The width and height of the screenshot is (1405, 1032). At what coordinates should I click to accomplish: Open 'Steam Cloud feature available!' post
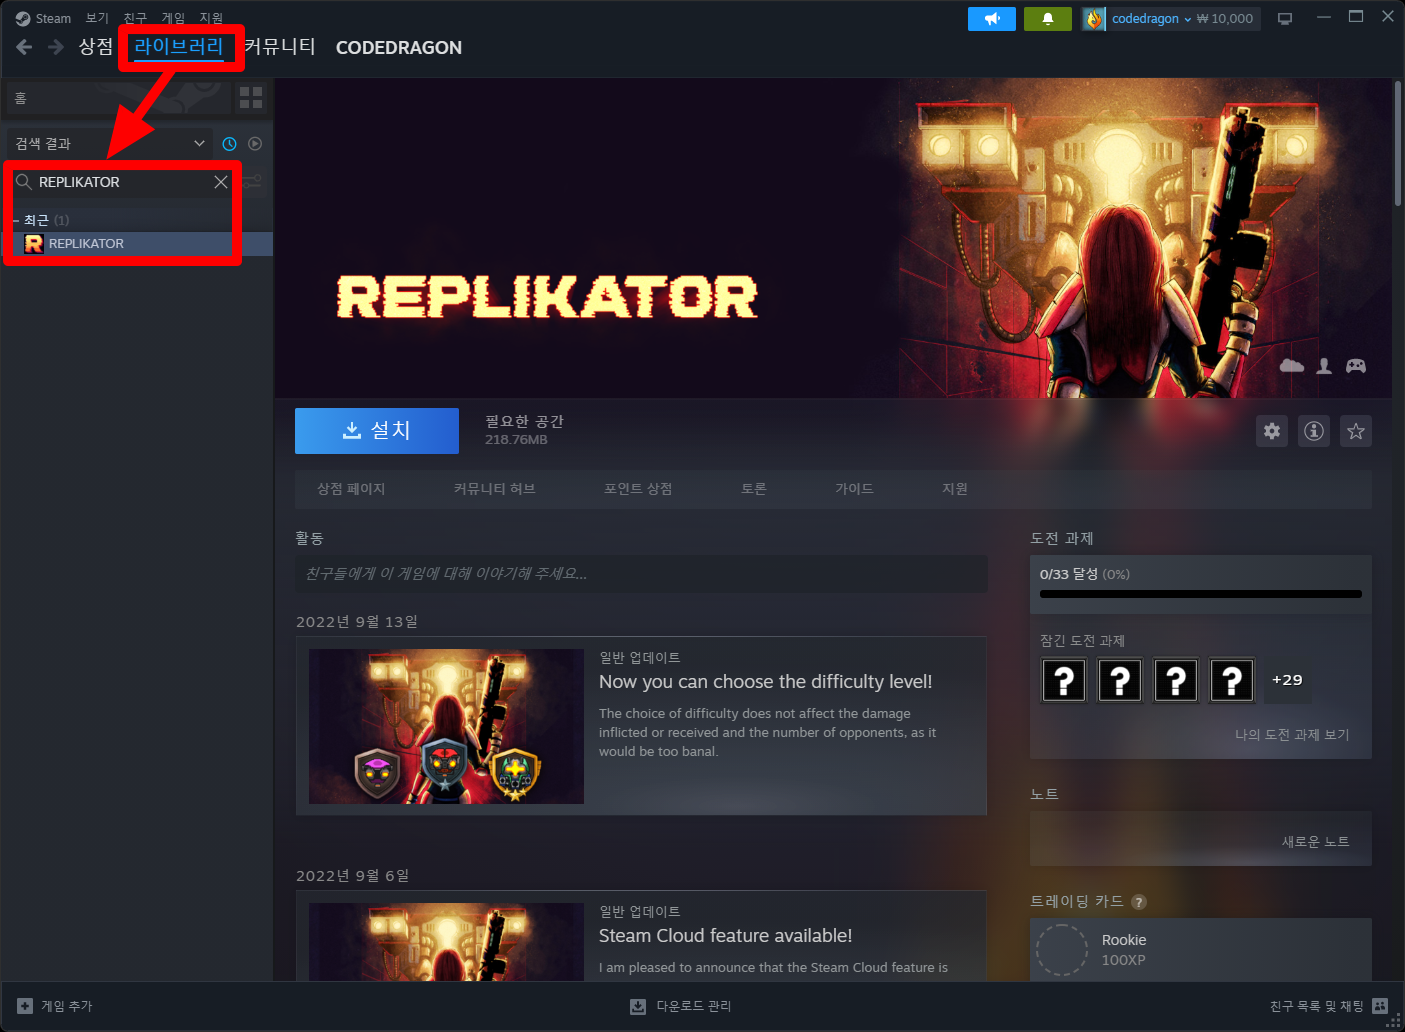[x=725, y=936]
